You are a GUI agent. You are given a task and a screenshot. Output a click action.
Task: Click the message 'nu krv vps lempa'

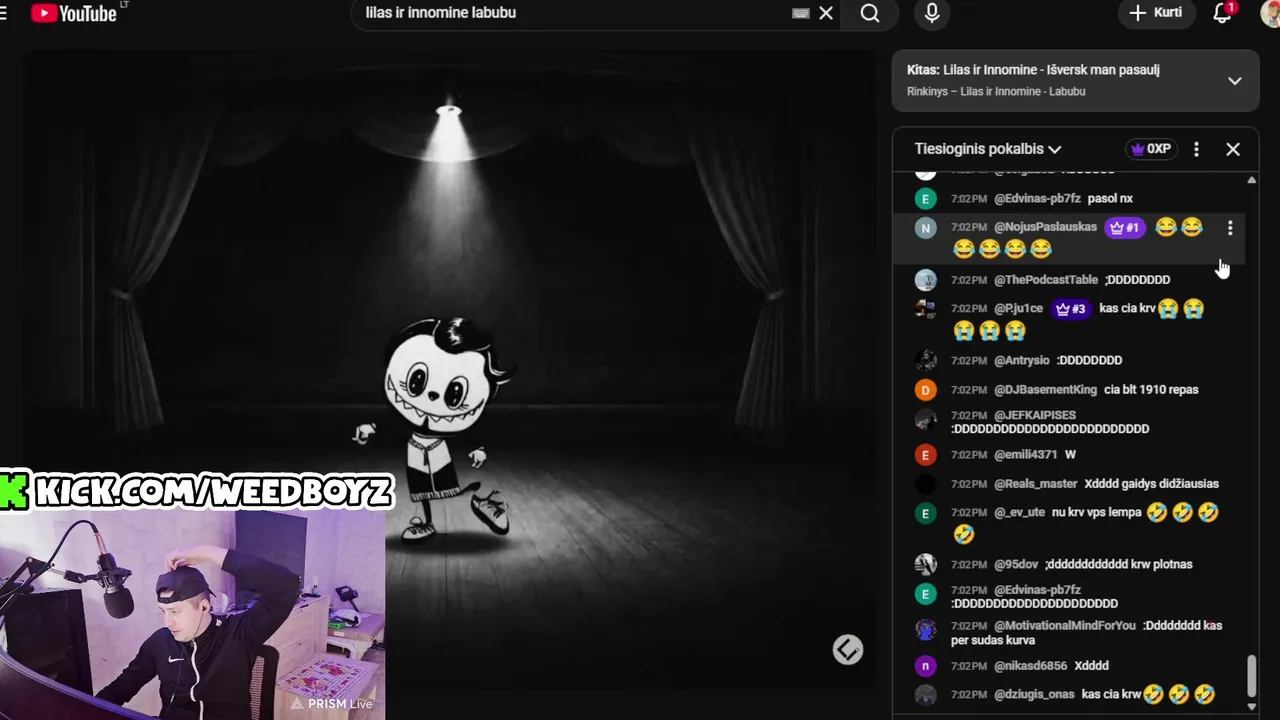tap(1097, 512)
